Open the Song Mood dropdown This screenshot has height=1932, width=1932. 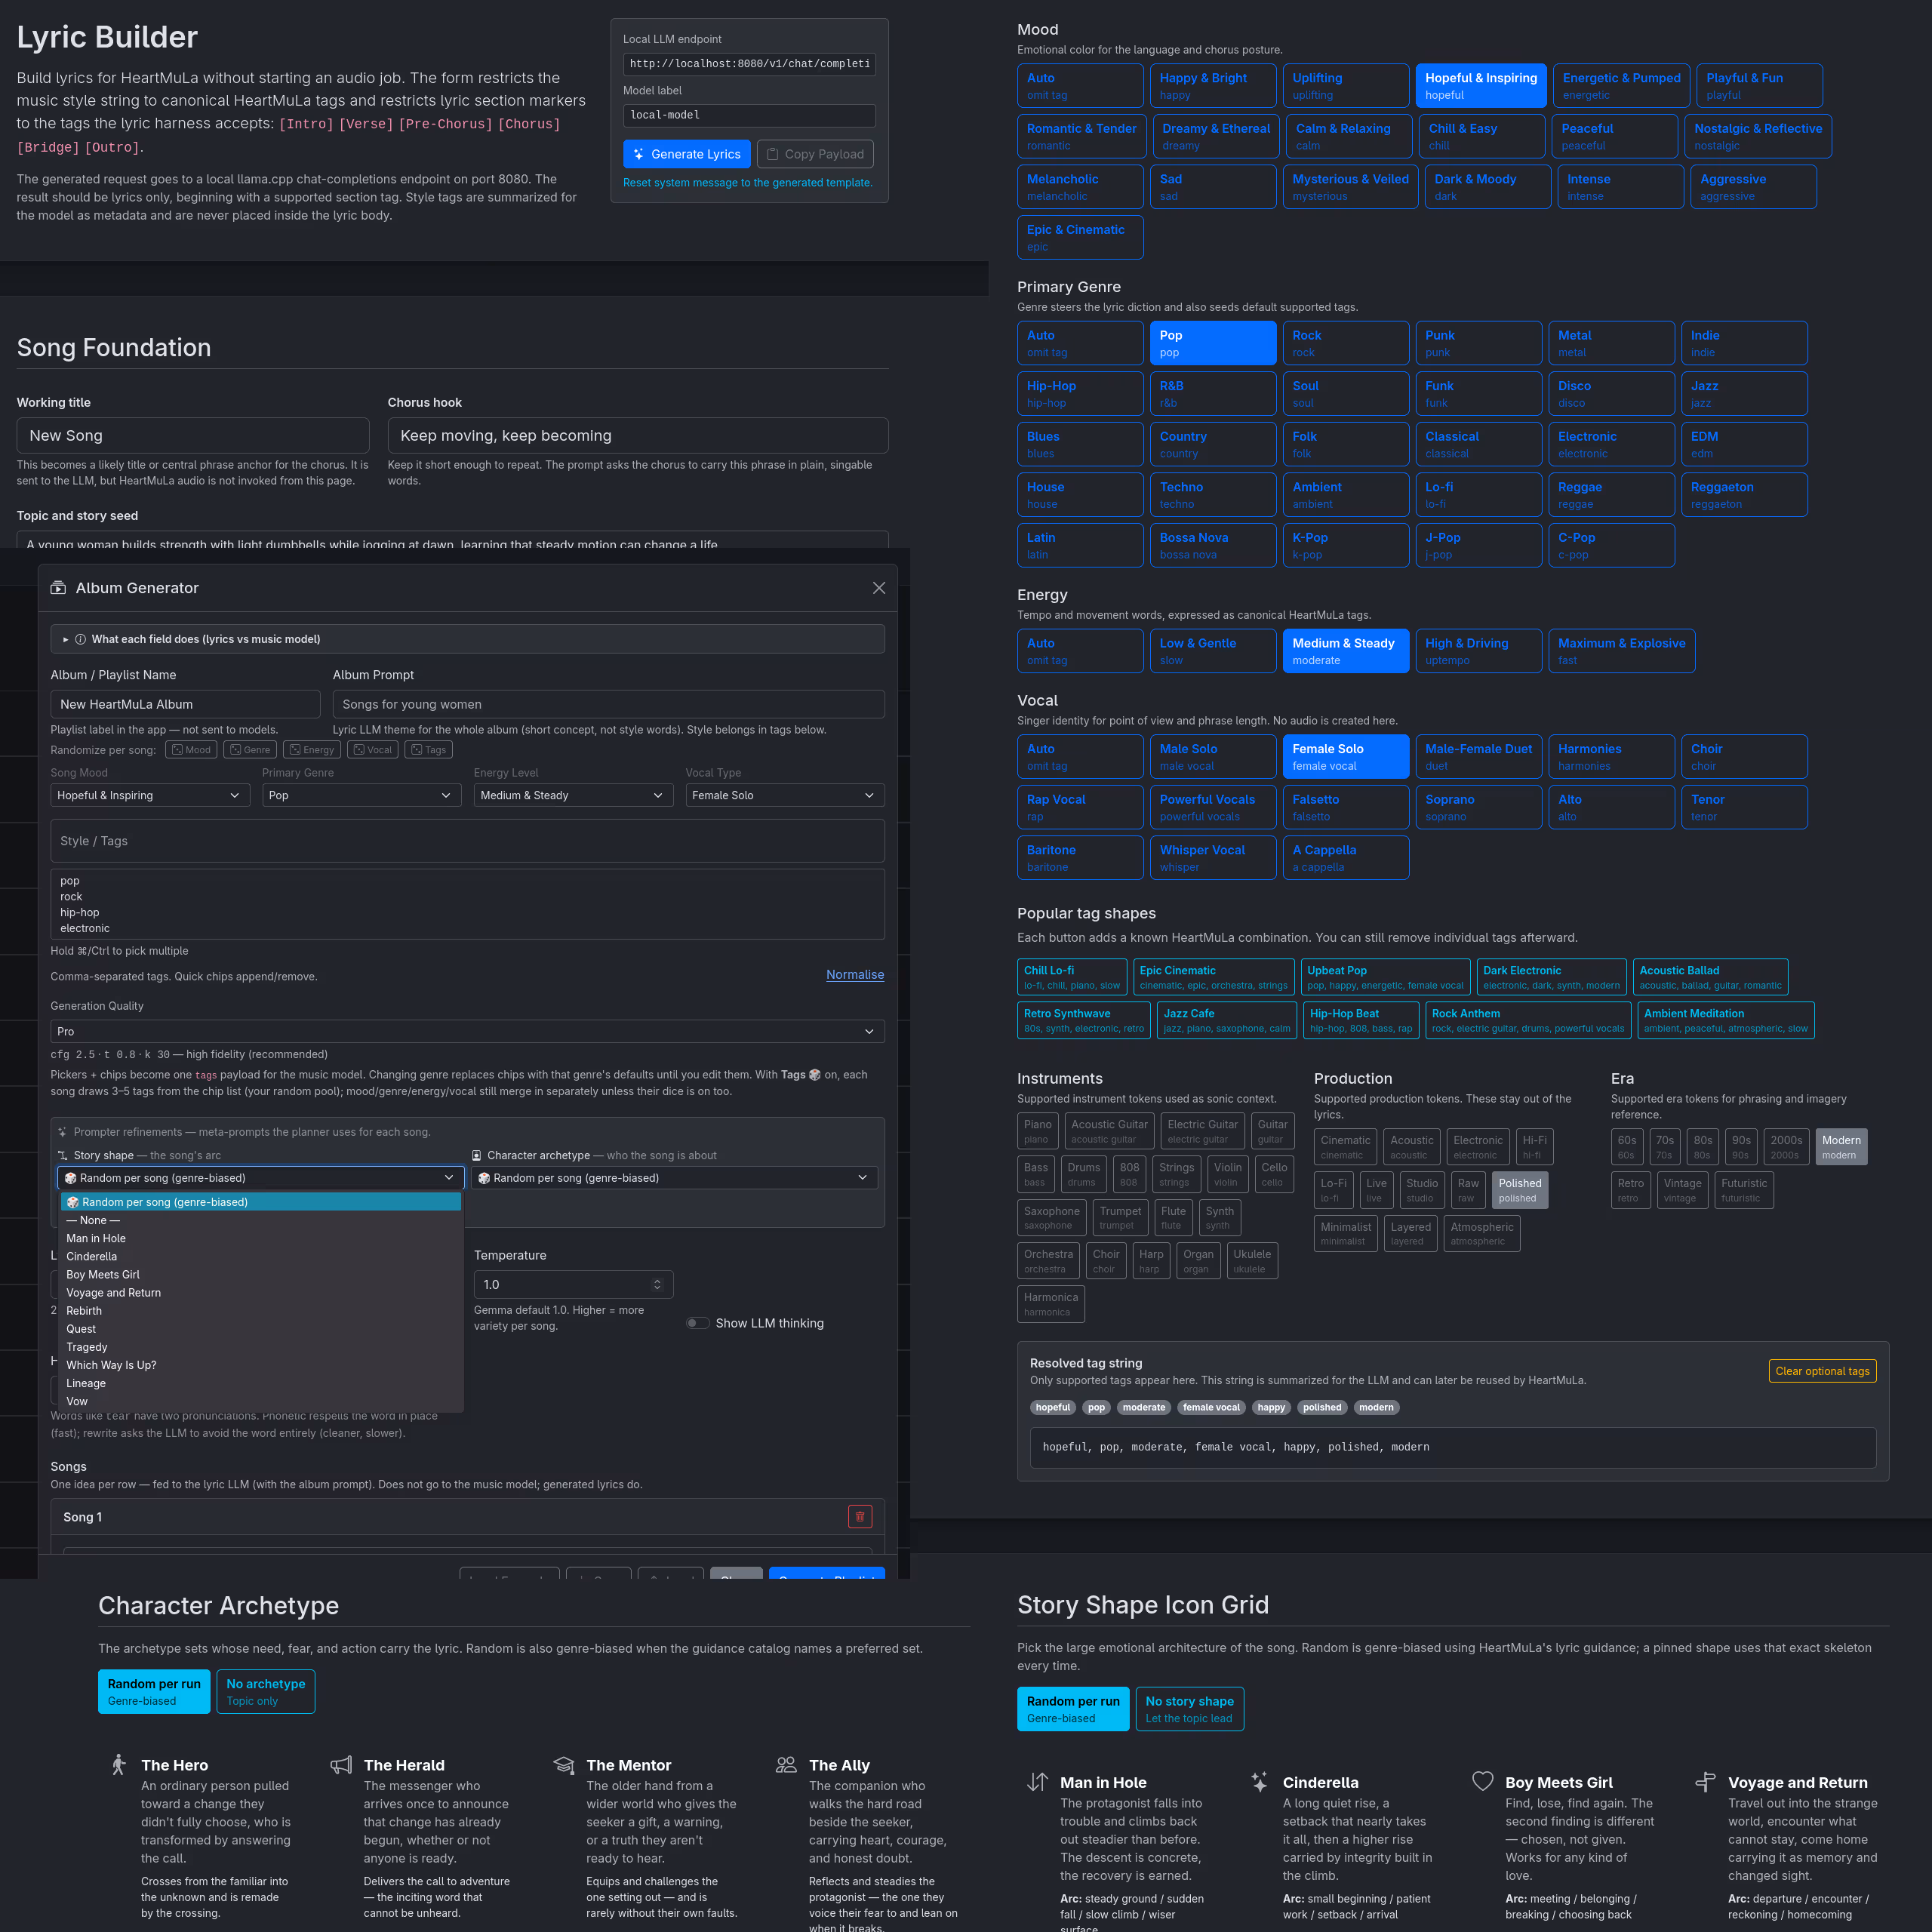(150, 795)
